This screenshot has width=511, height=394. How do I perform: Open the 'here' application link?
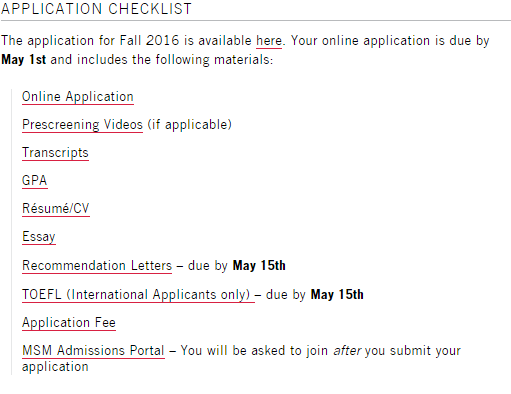269,41
